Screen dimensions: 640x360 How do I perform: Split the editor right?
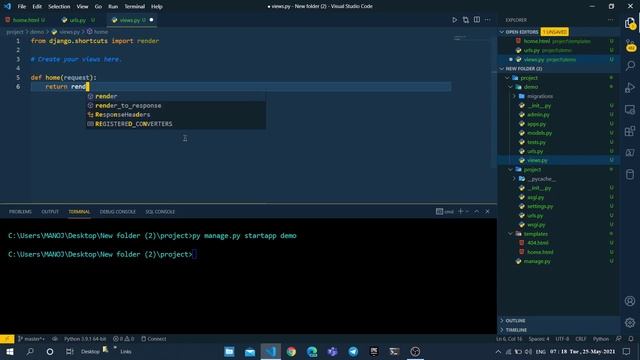click(x=477, y=20)
